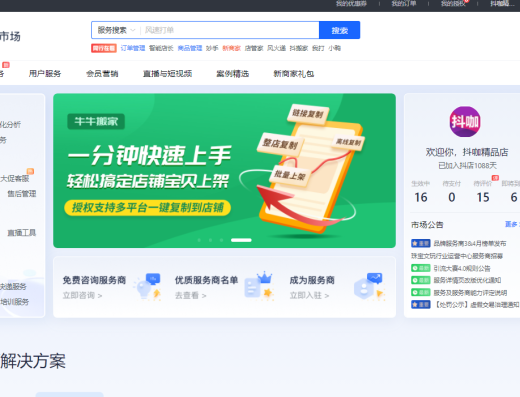Click the crown list icon beside 优质服务商名单
520x397 pixels.
(259, 286)
